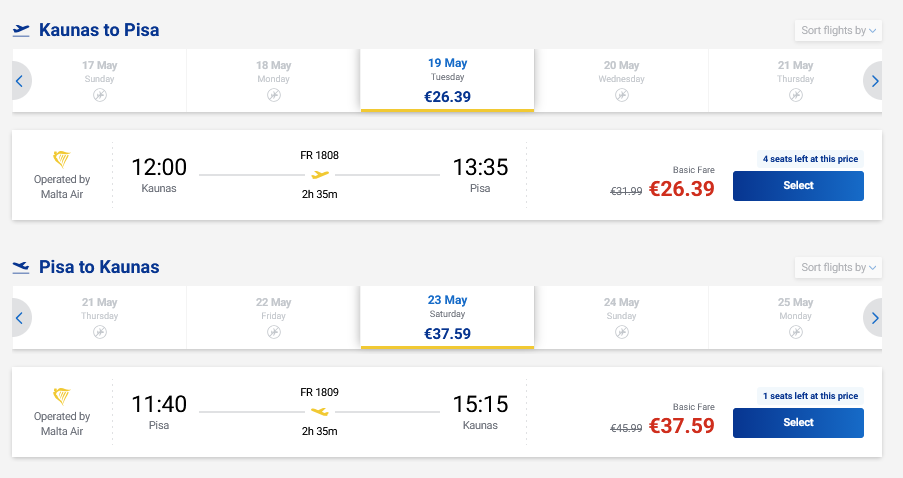Click the no-flight icon under 25 May Monday

(795, 332)
